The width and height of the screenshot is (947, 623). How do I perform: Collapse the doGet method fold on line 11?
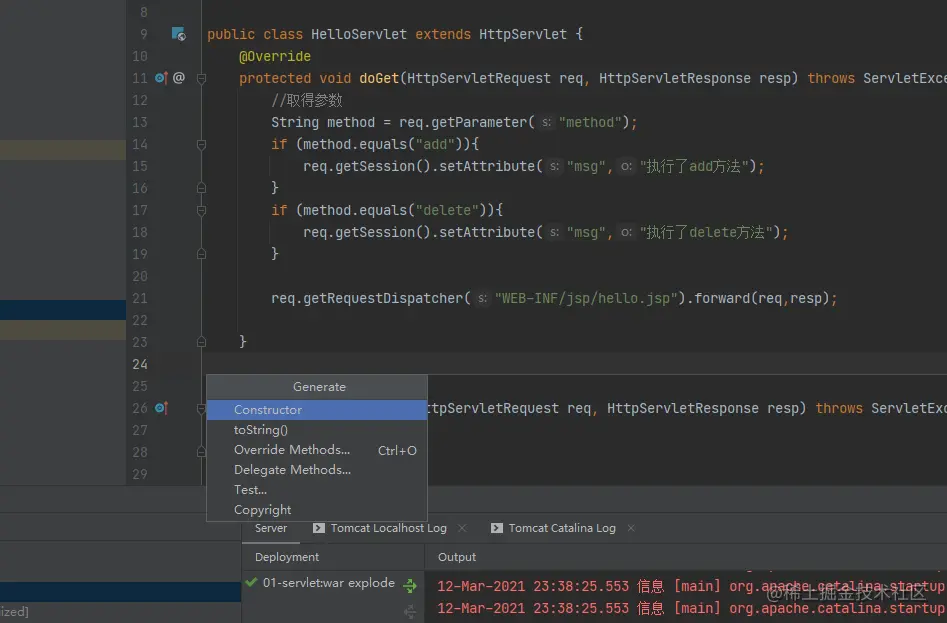[202, 78]
